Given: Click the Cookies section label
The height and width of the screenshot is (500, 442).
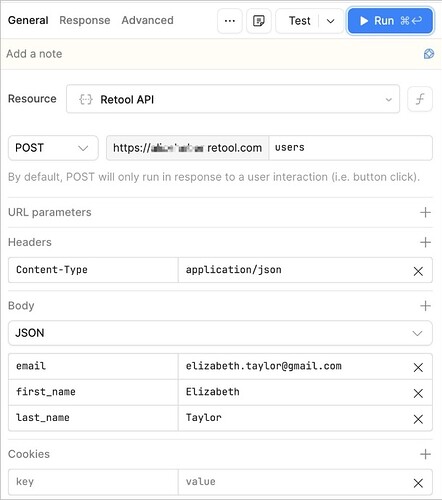Looking at the screenshot, I should pyautogui.click(x=29, y=454).
